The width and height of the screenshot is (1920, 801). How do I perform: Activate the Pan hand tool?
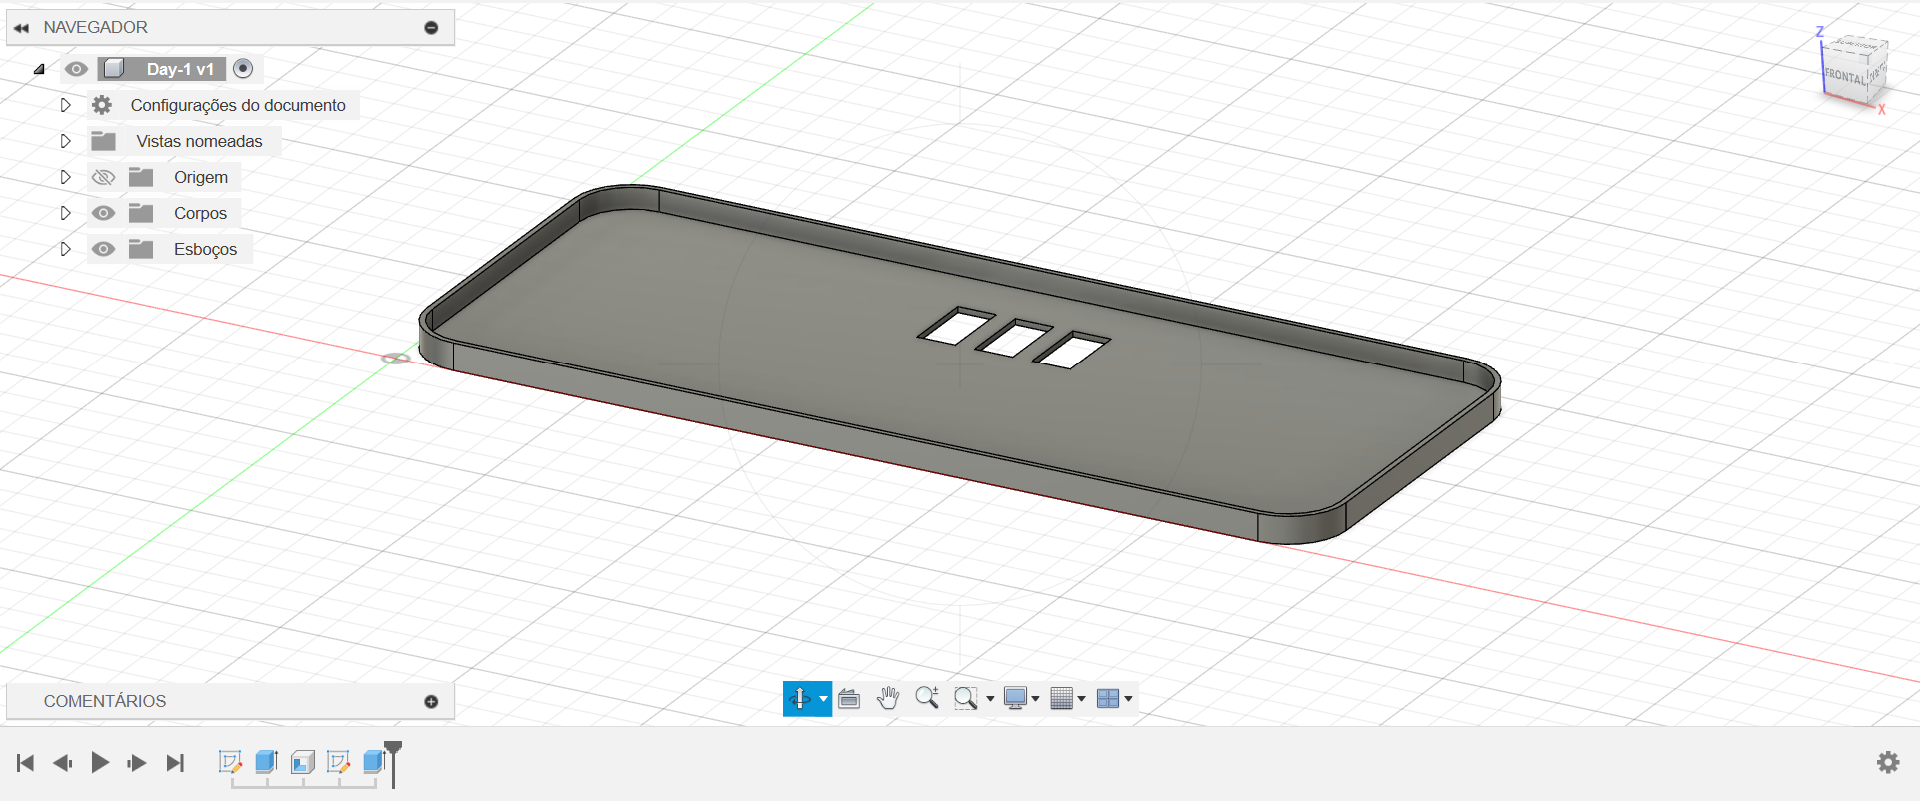(888, 698)
